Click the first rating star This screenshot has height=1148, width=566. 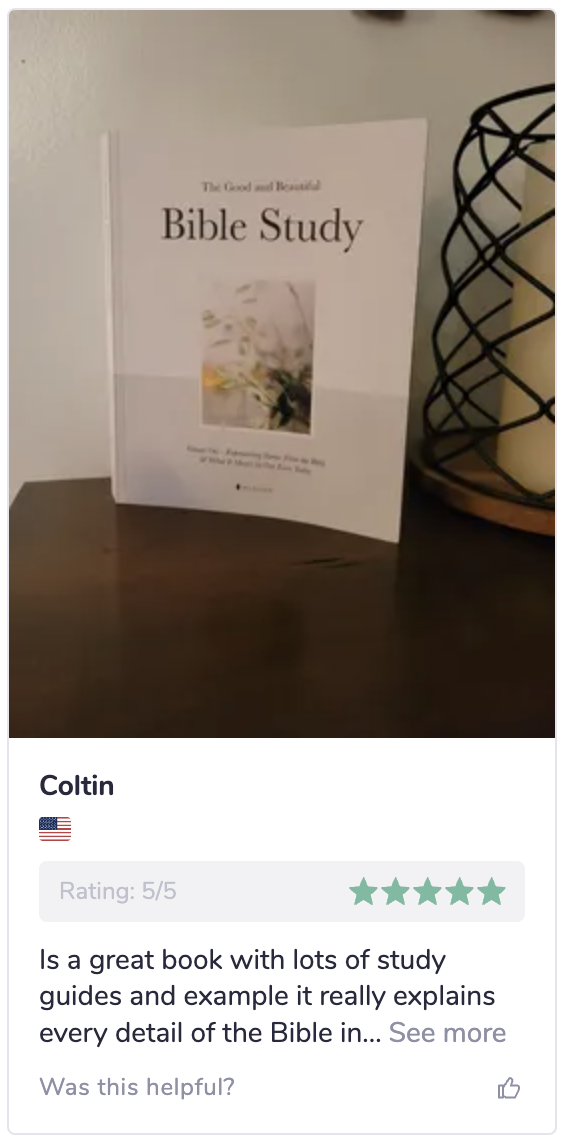tap(363, 892)
